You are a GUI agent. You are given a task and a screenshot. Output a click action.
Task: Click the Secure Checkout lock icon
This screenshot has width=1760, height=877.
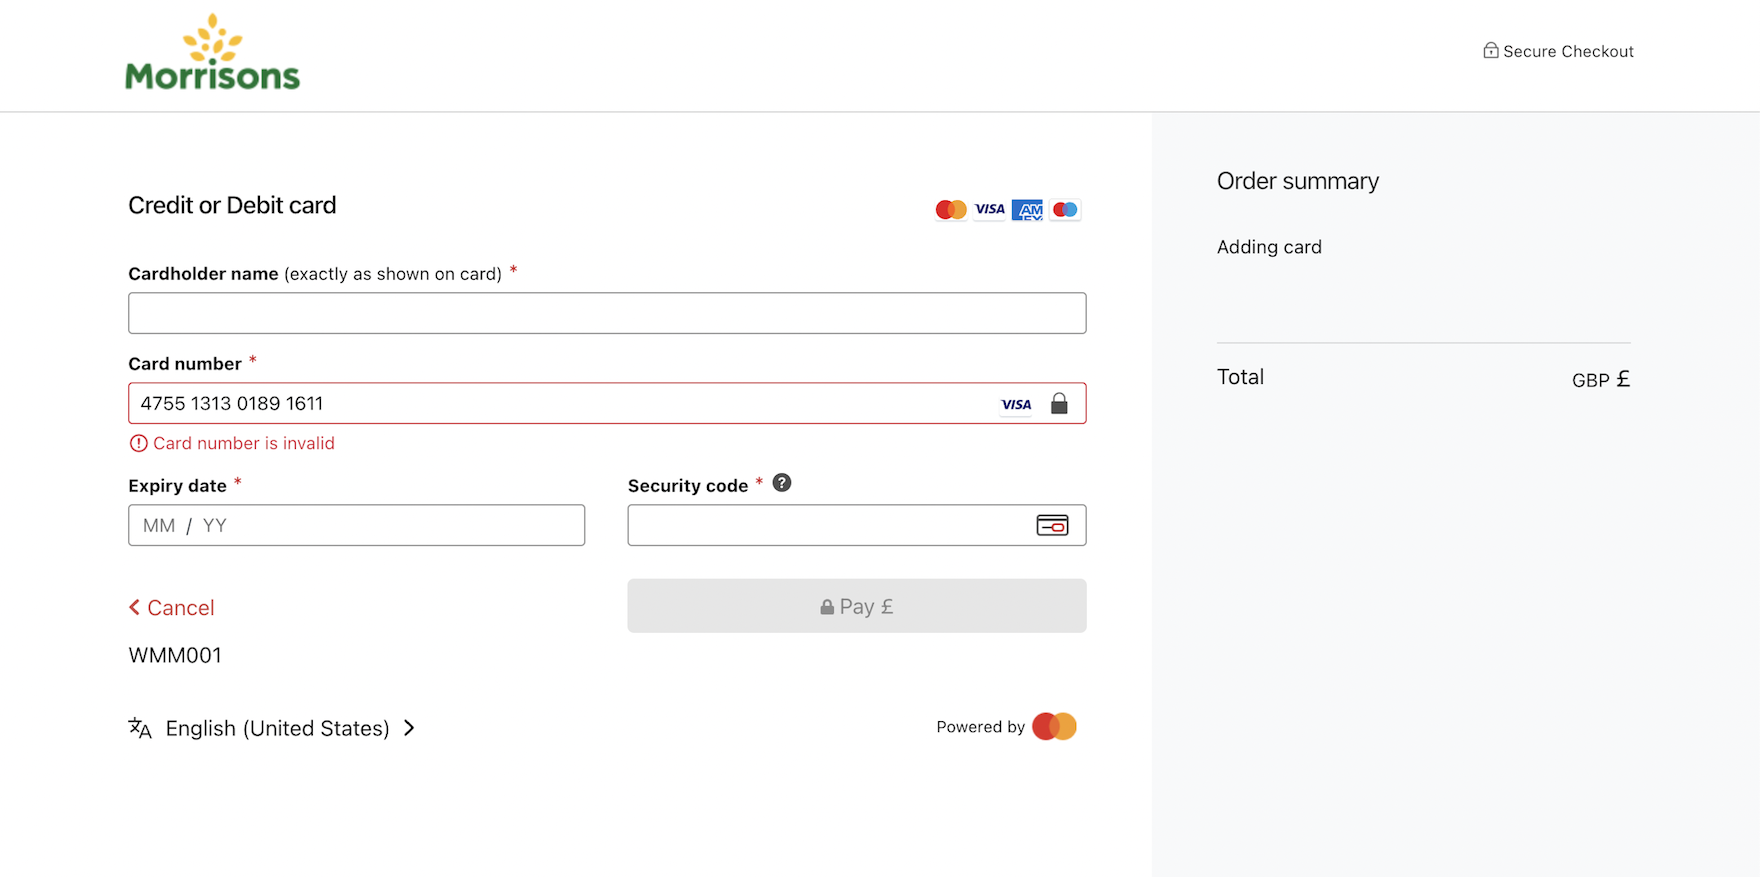coord(1490,51)
